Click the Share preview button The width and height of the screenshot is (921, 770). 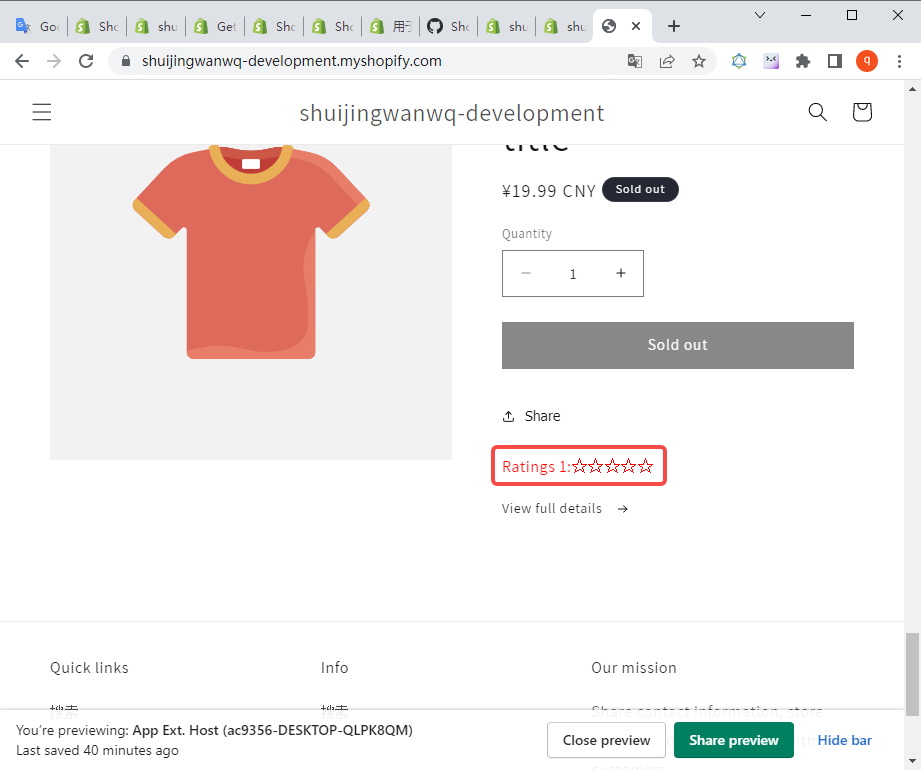point(733,740)
